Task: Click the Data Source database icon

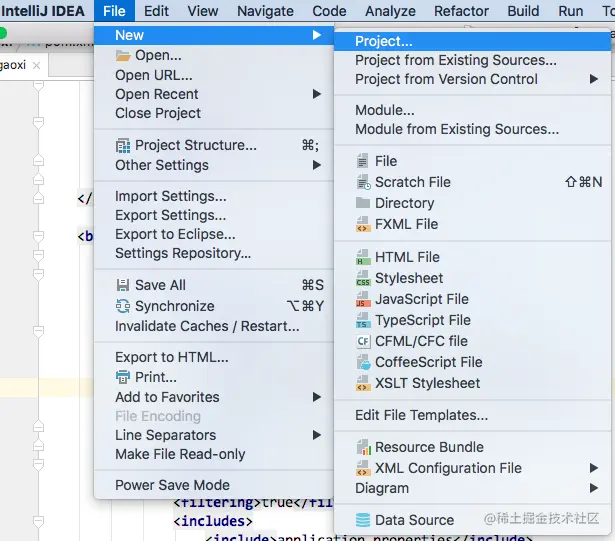Action: point(363,520)
